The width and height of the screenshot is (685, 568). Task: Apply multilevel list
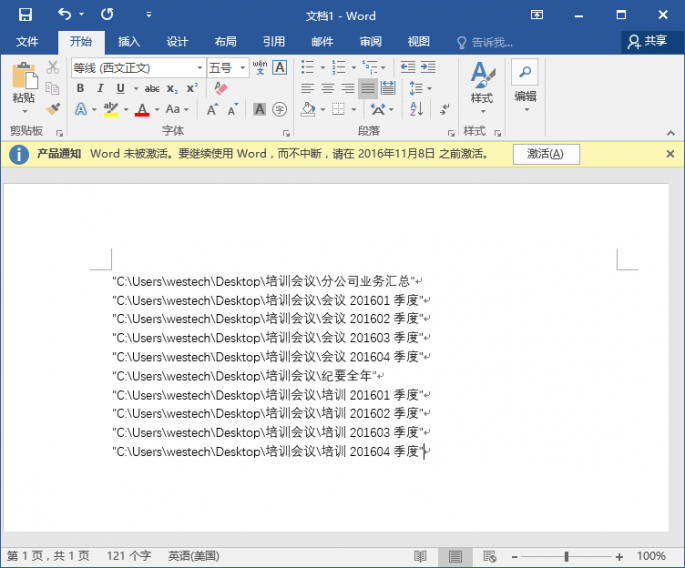(370, 67)
